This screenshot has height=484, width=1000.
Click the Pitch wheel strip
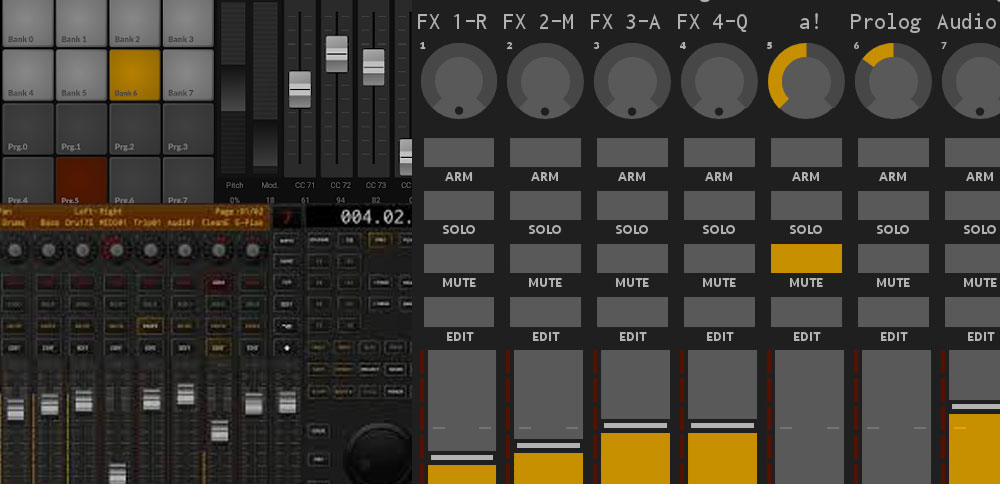[233, 88]
